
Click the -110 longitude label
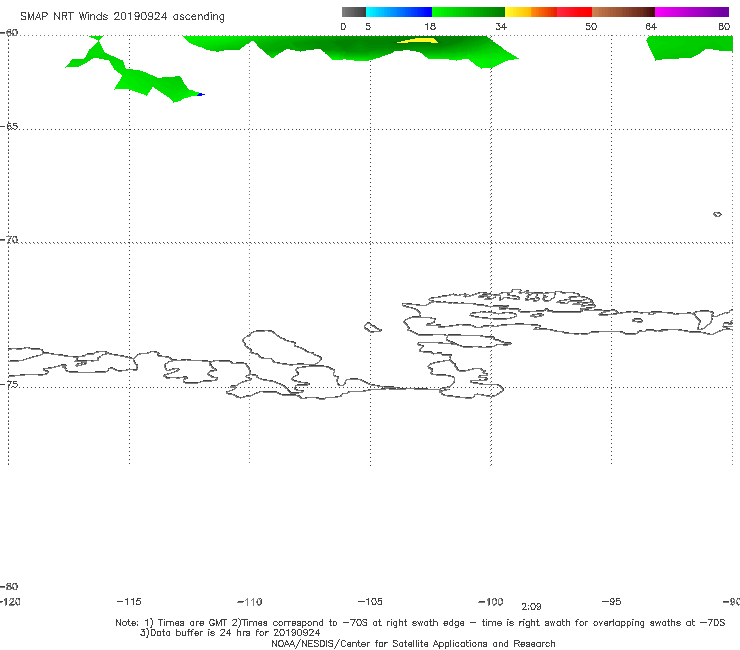(250, 602)
